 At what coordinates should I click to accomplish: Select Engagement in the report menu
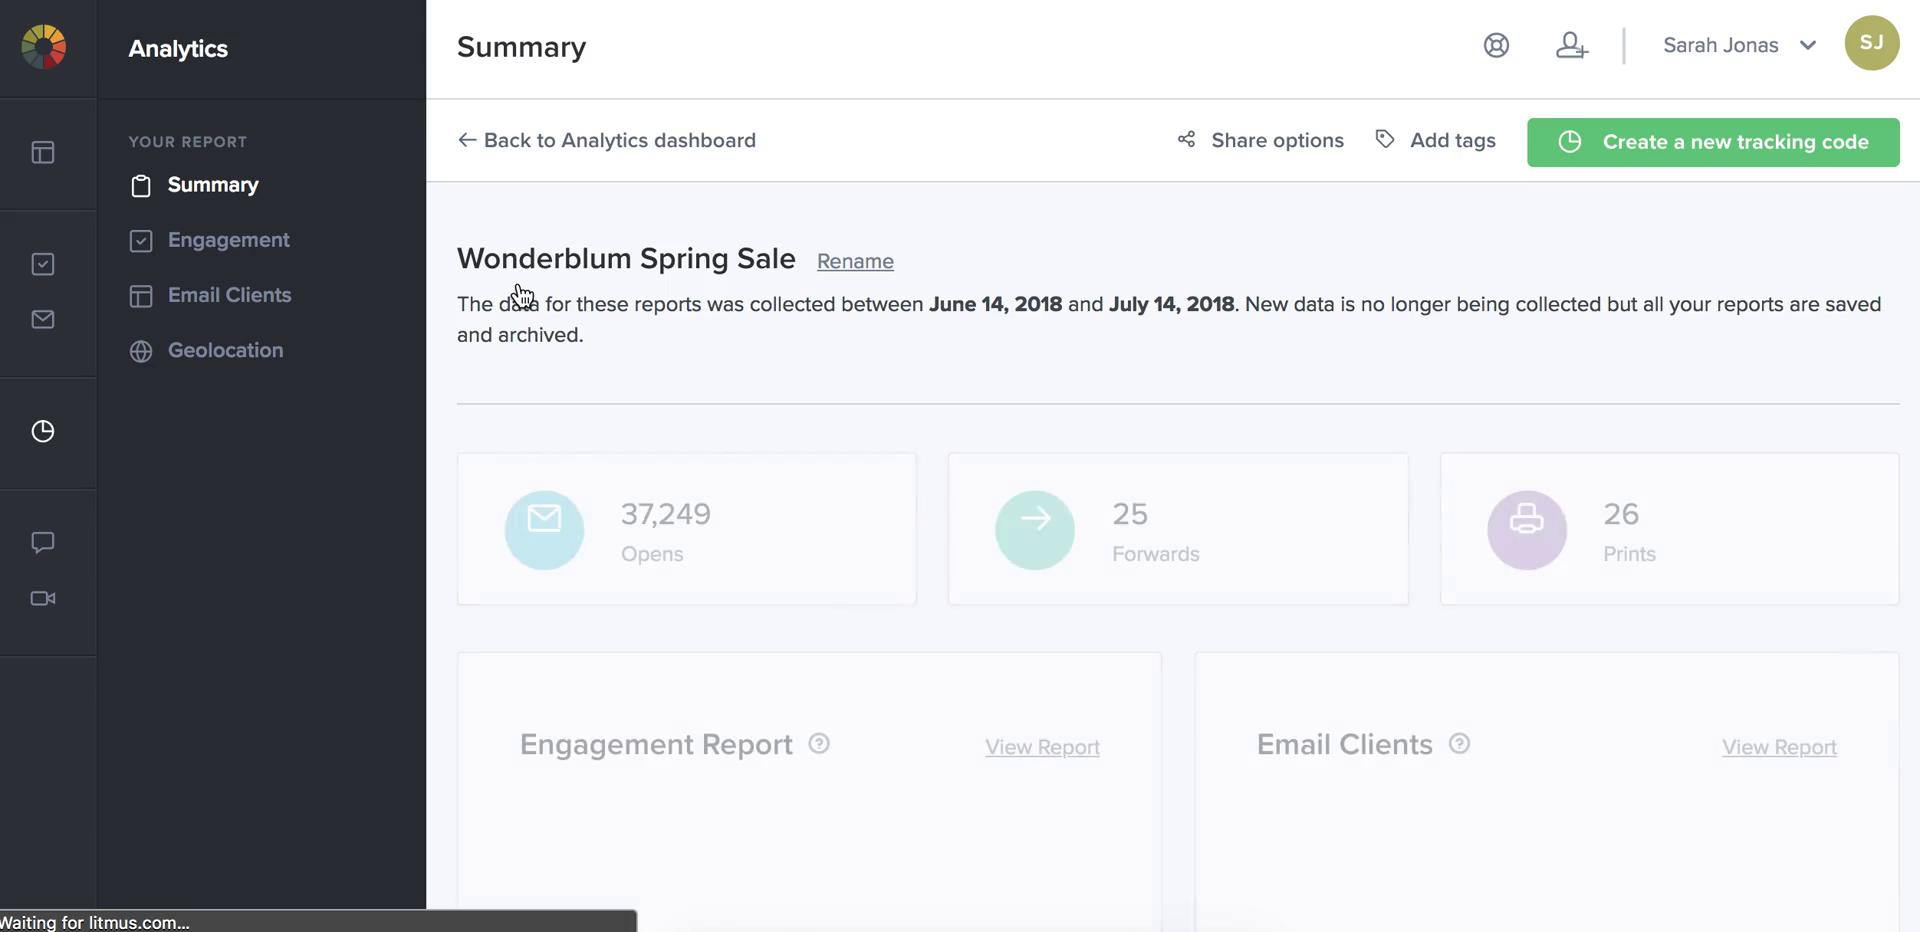[x=229, y=240]
